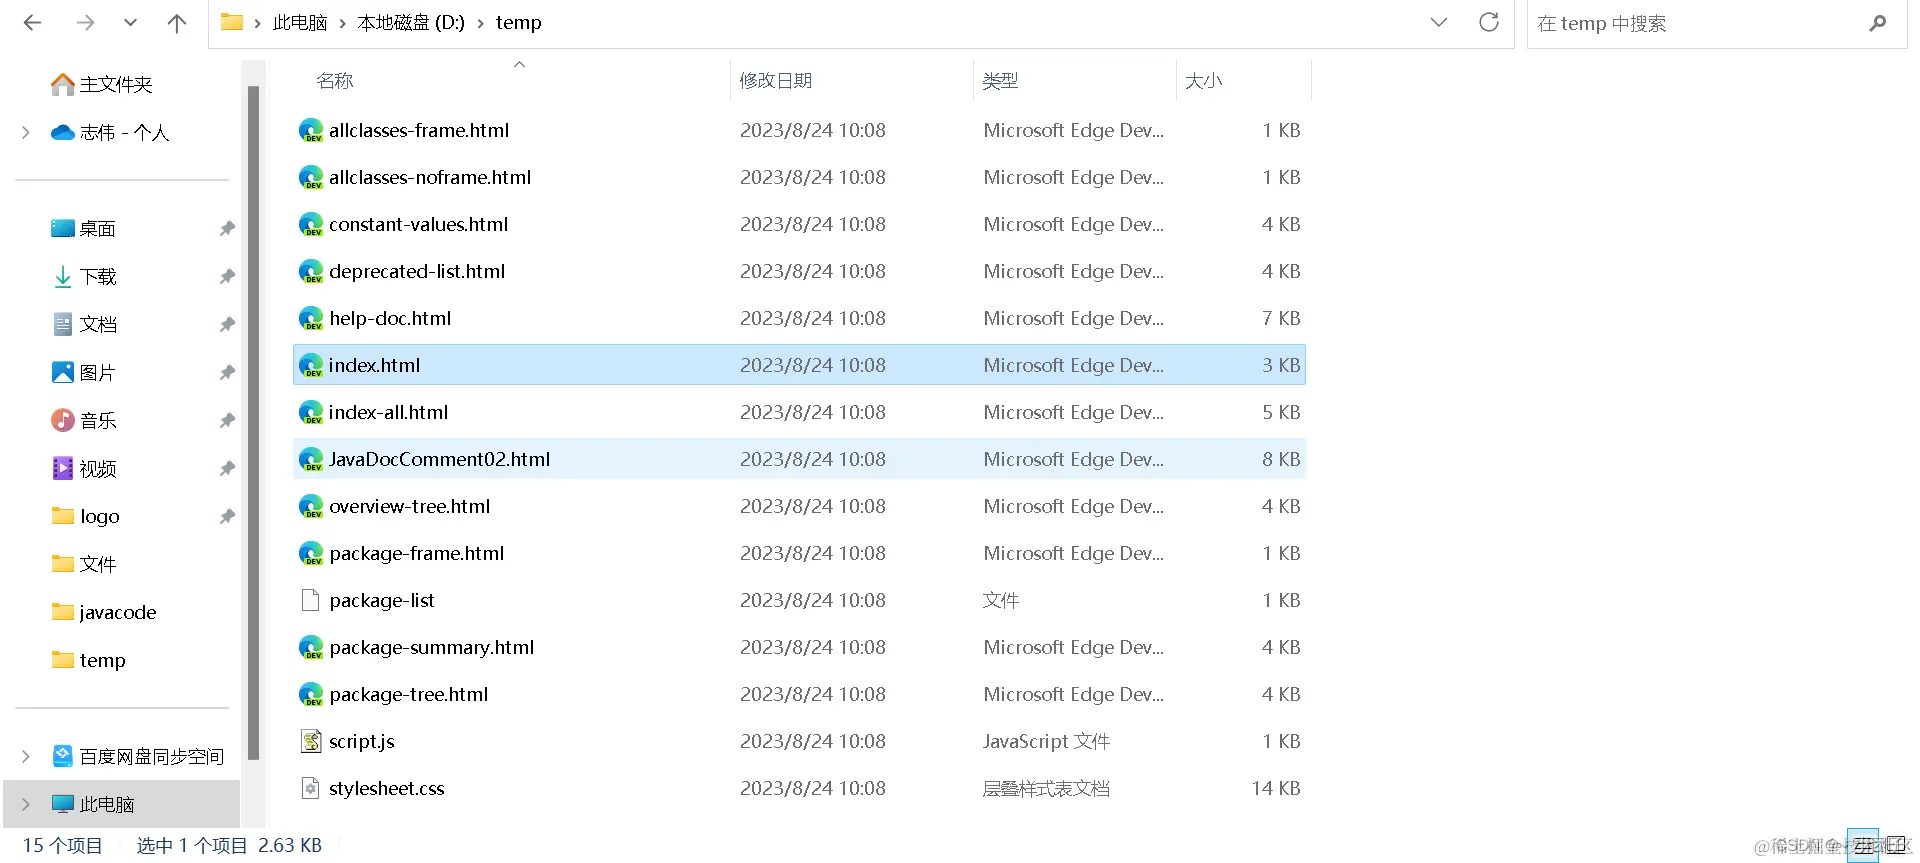Go forward with the forward arrow
Image resolution: width=1920 pixels, height=863 pixels.
tap(86, 23)
